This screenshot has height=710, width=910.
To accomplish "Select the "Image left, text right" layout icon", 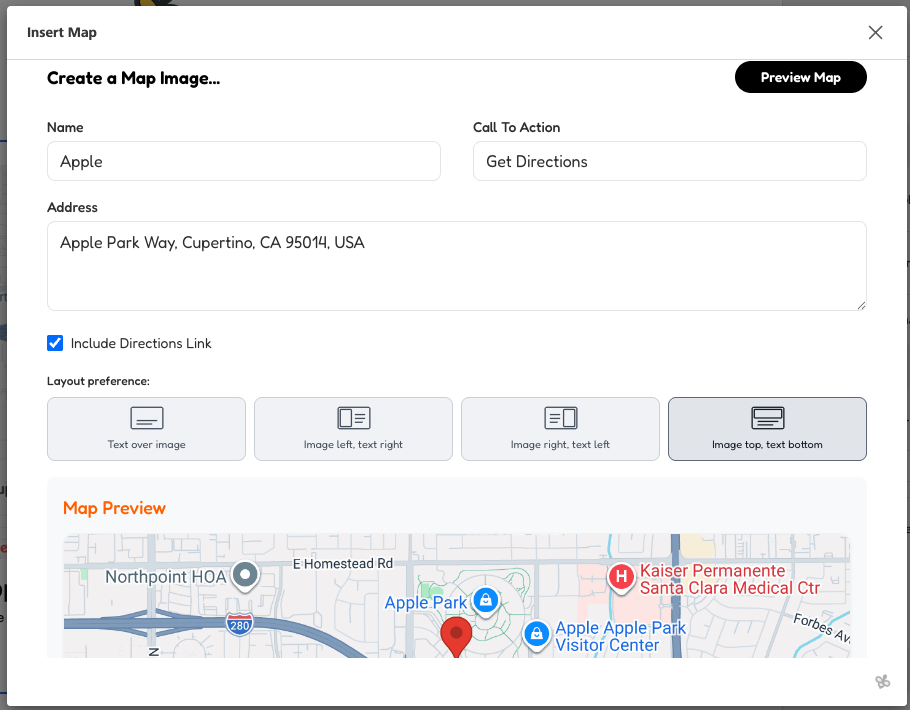I will 353,418.
